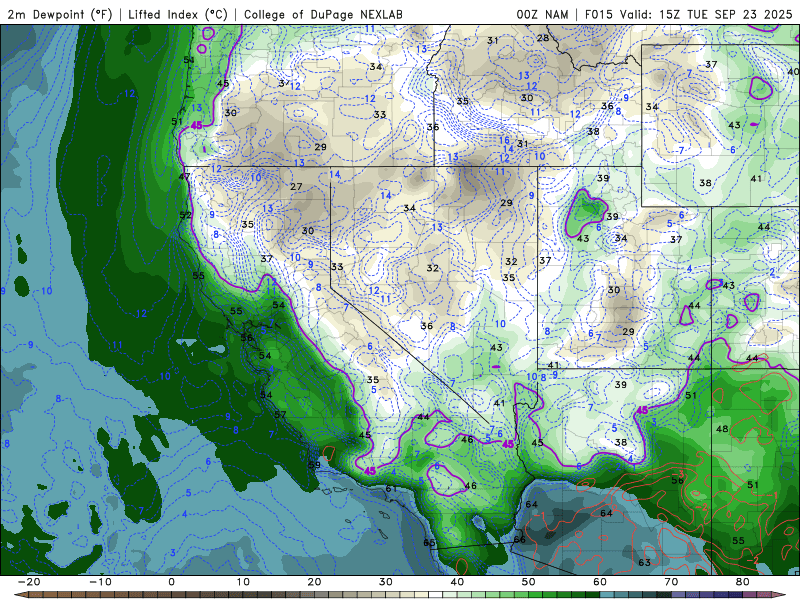This screenshot has width=800, height=600.
Task: Click the dewpoint value 66 on the map
Action: 519,540
